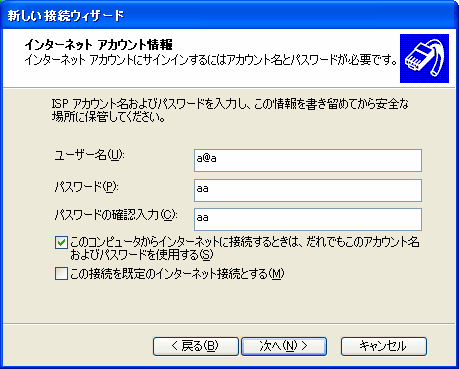Click the bold インターネット アカウント情報 heading
459x369 pixels.
coord(99,44)
